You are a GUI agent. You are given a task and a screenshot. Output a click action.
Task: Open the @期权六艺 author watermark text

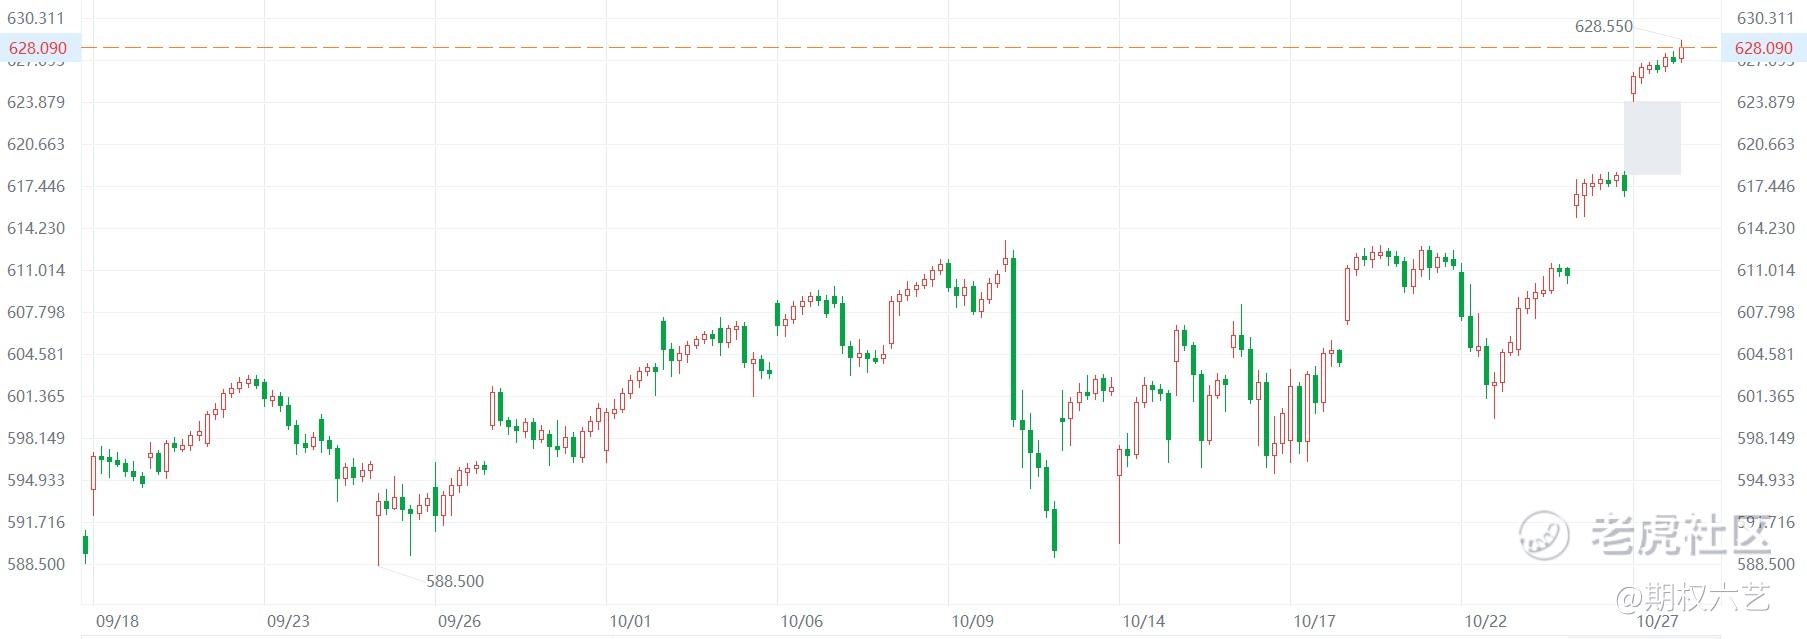pos(1693,598)
